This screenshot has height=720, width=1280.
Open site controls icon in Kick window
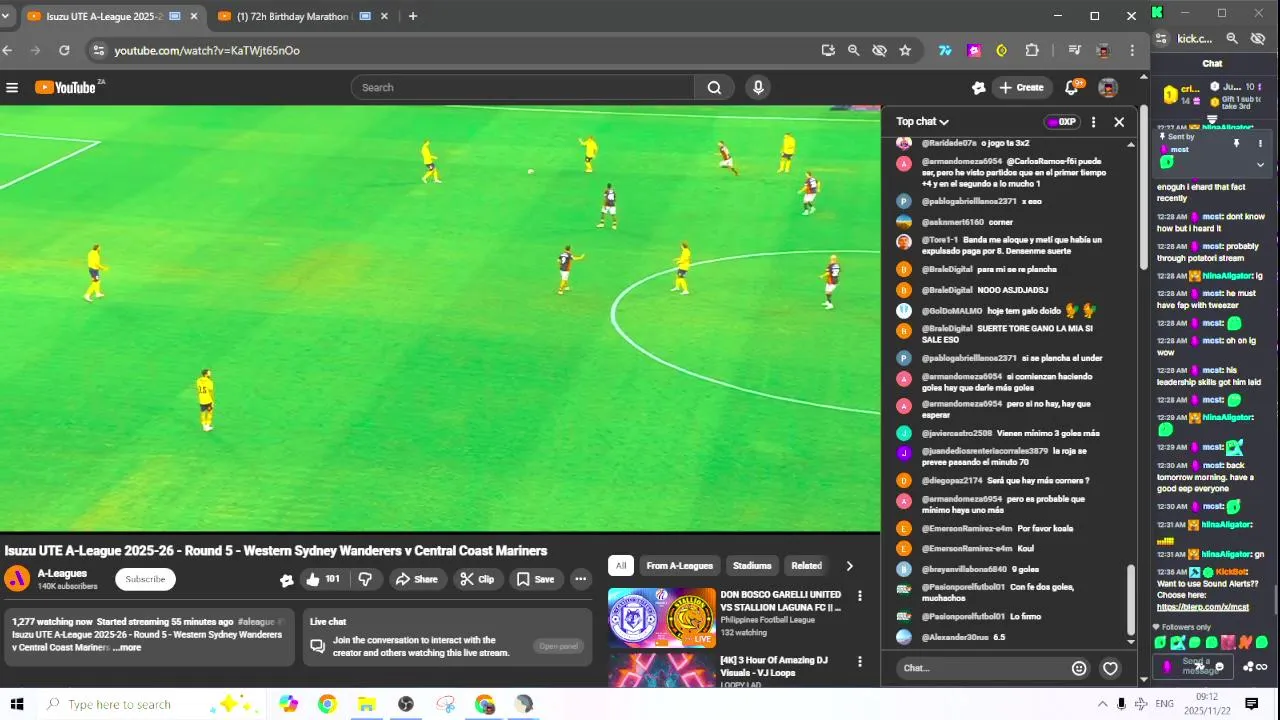1161,39
